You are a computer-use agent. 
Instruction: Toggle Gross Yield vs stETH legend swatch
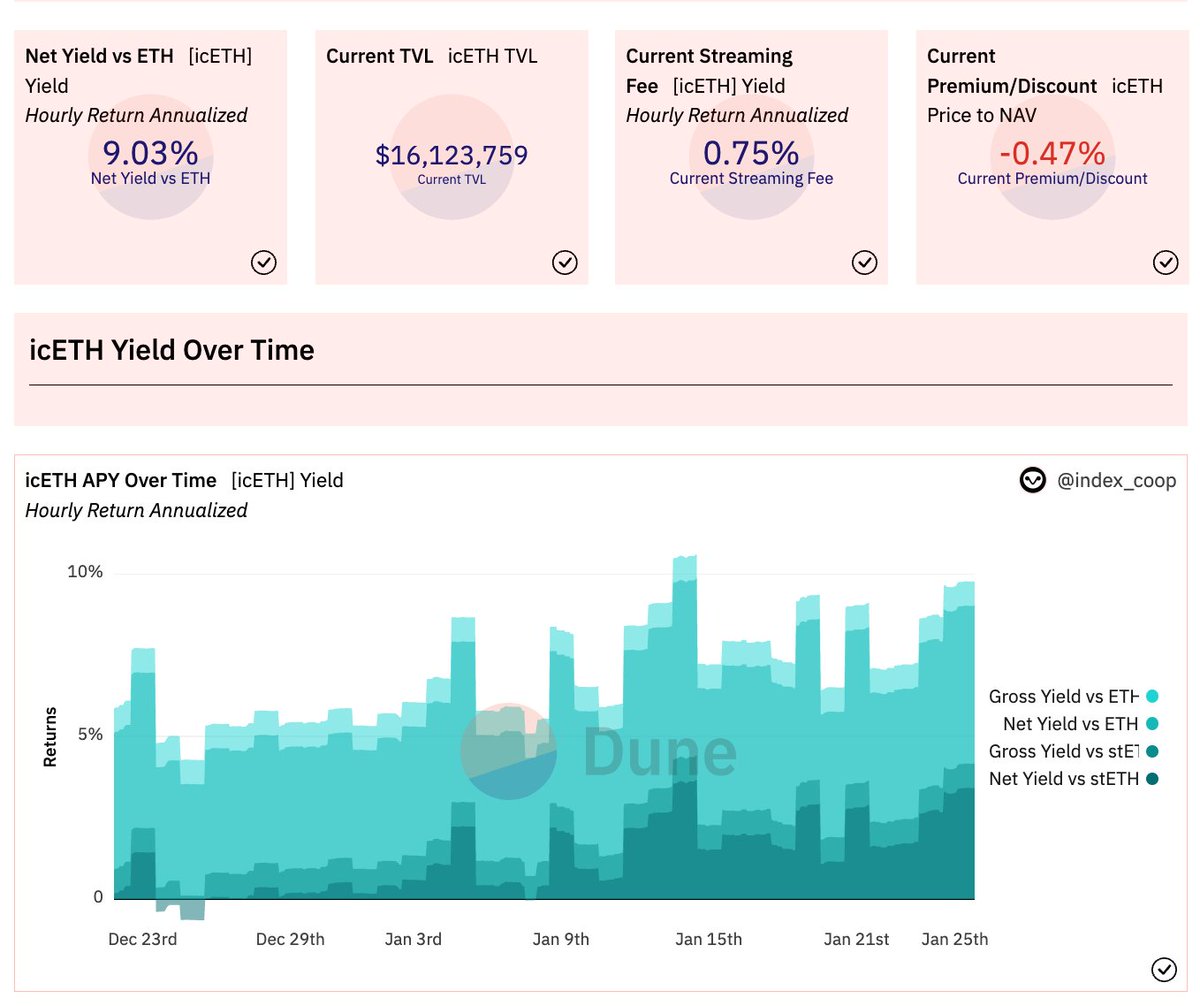(x=1152, y=751)
